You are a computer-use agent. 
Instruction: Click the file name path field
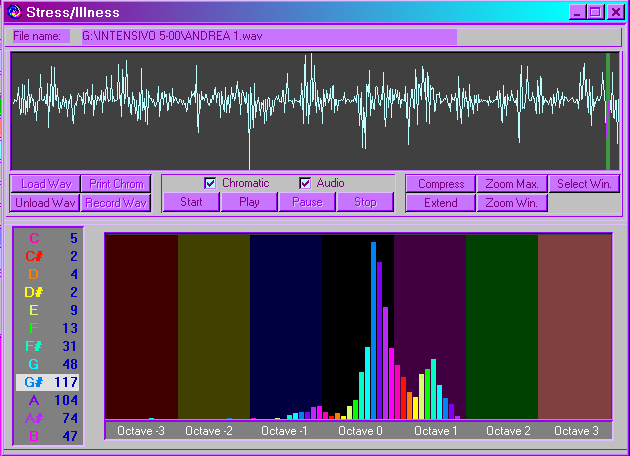tap(268, 36)
